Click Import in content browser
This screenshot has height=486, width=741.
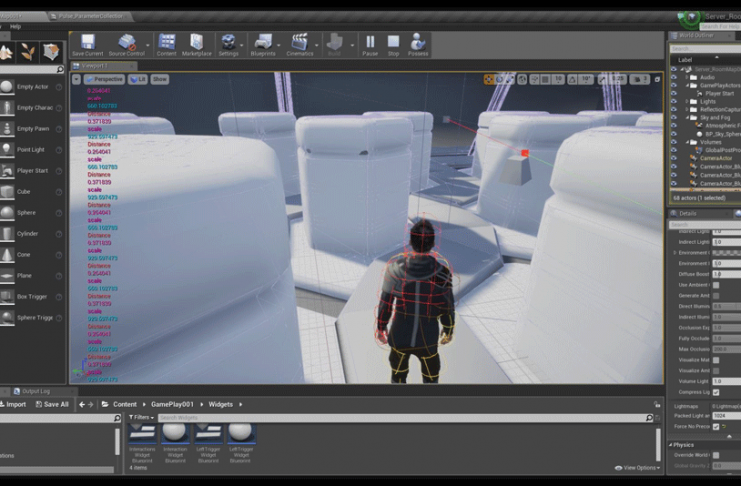(x=13, y=405)
